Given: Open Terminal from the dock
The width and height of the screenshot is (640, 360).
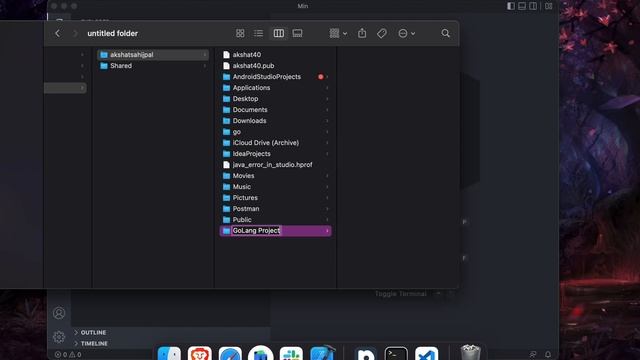Looking at the screenshot, I should pyautogui.click(x=396, y=353).
